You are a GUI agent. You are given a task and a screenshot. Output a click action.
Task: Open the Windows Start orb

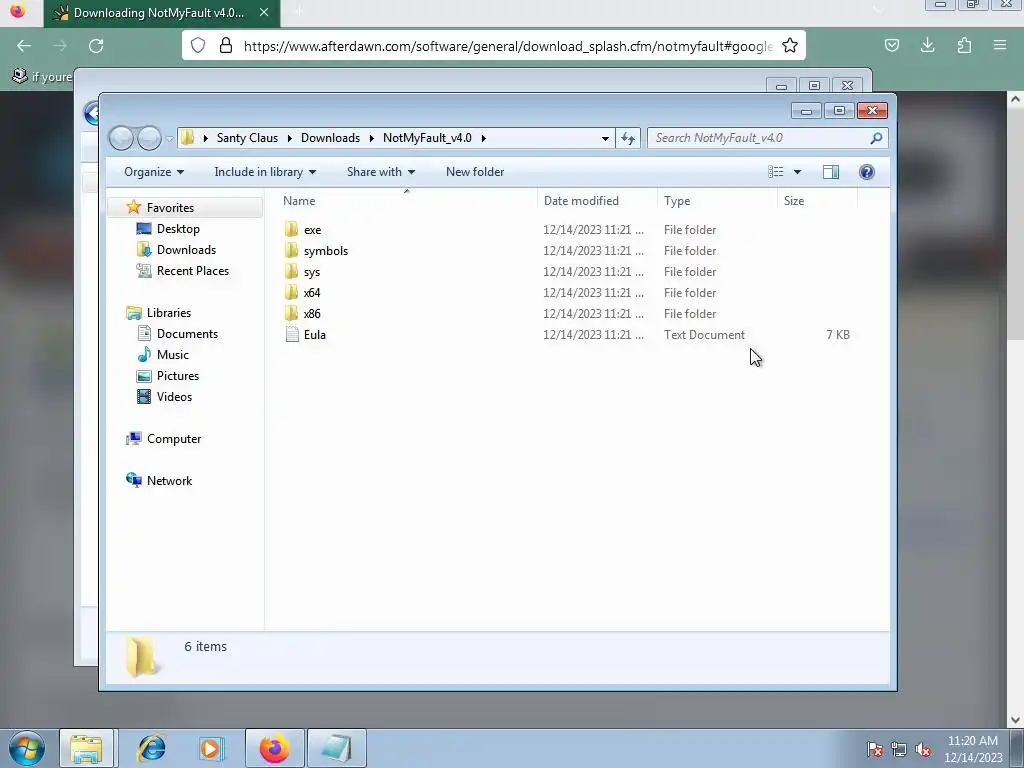[27, 748]
